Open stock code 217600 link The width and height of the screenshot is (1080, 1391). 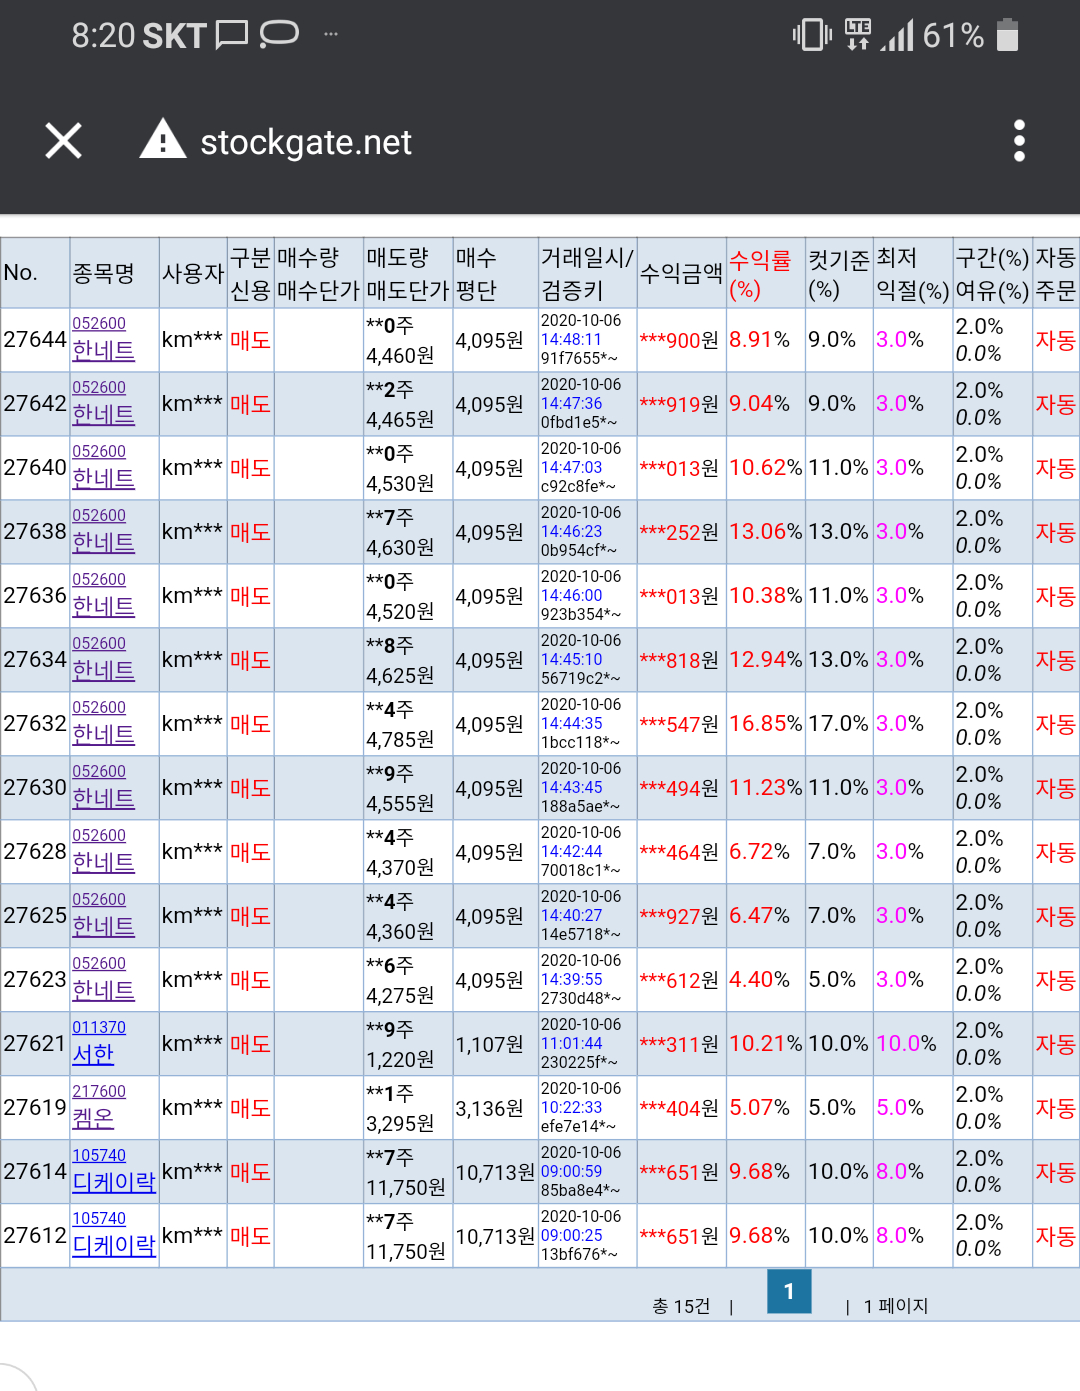pyautogui.click(x=99, y=1091)
